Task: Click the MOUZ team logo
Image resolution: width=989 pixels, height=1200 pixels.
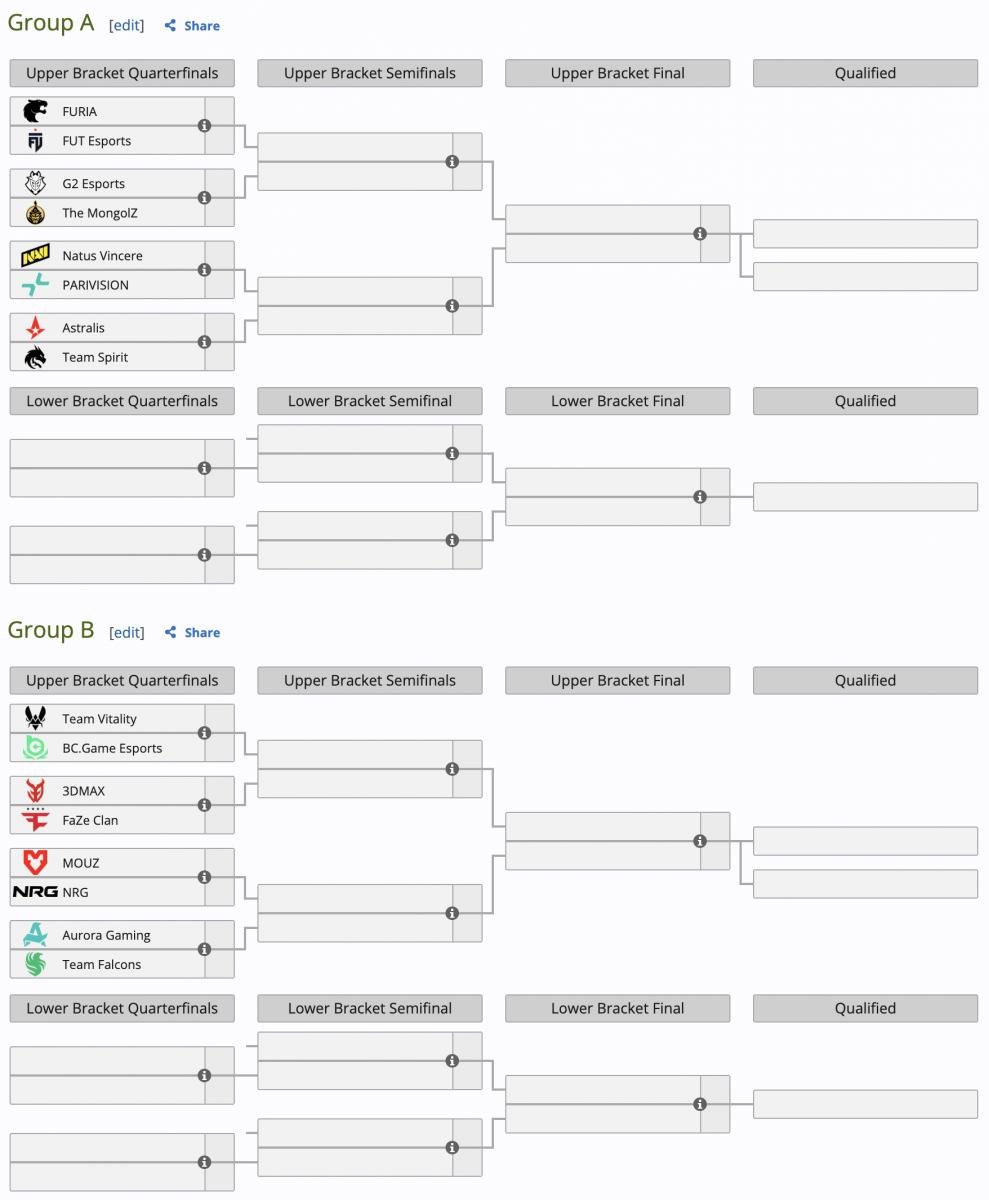Action: [x=36, y=863]
